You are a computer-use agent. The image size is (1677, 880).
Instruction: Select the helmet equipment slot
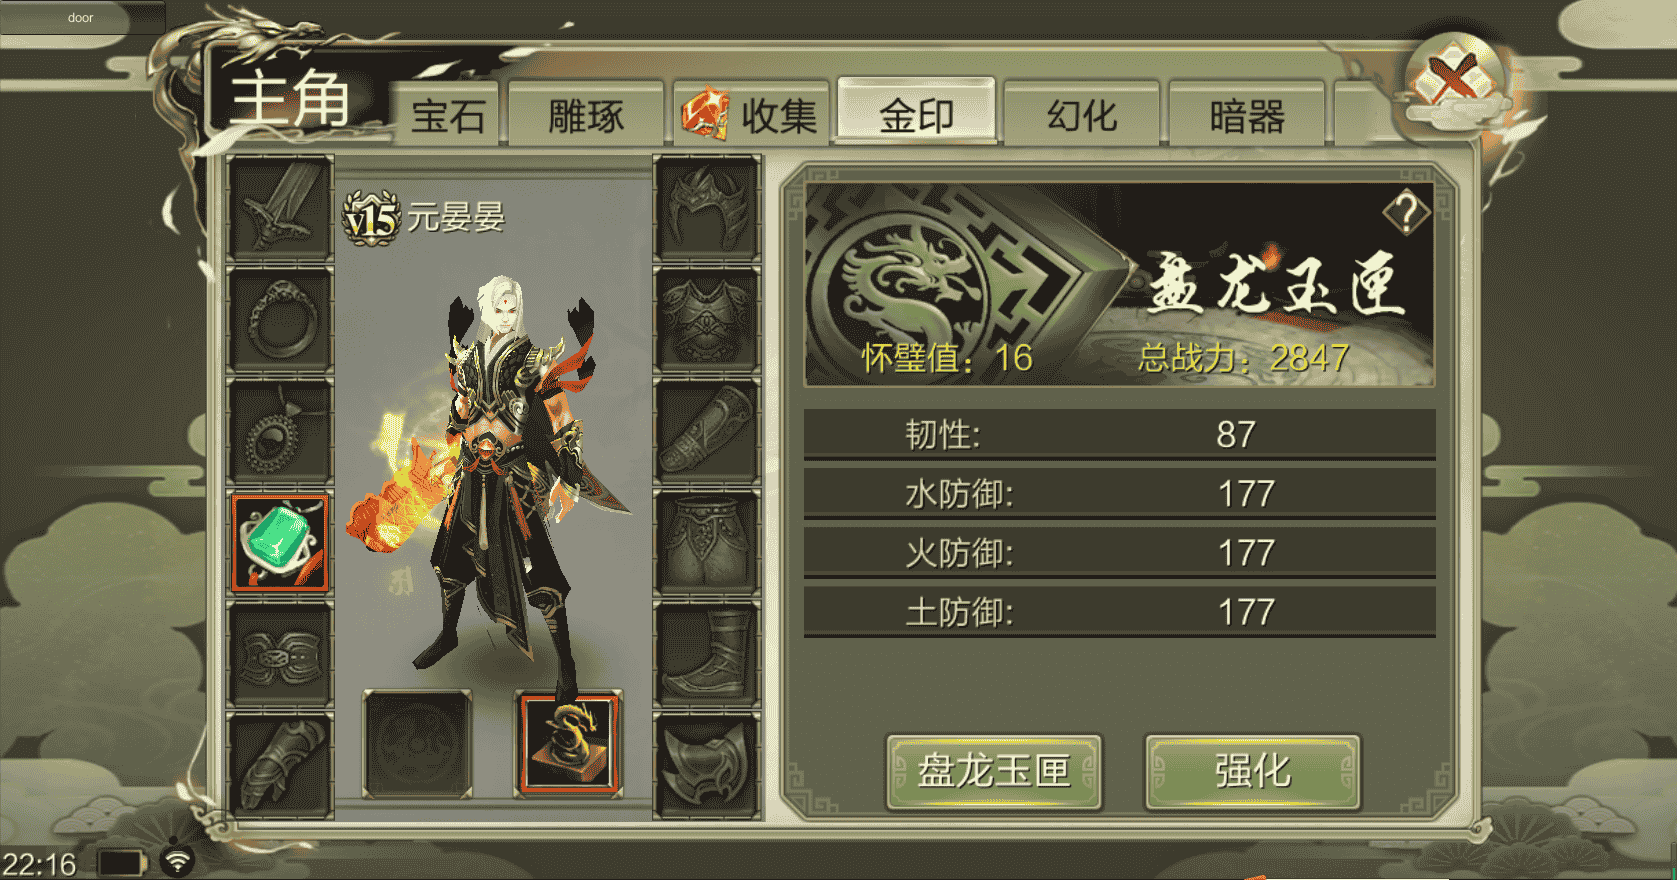coord(706,209)
